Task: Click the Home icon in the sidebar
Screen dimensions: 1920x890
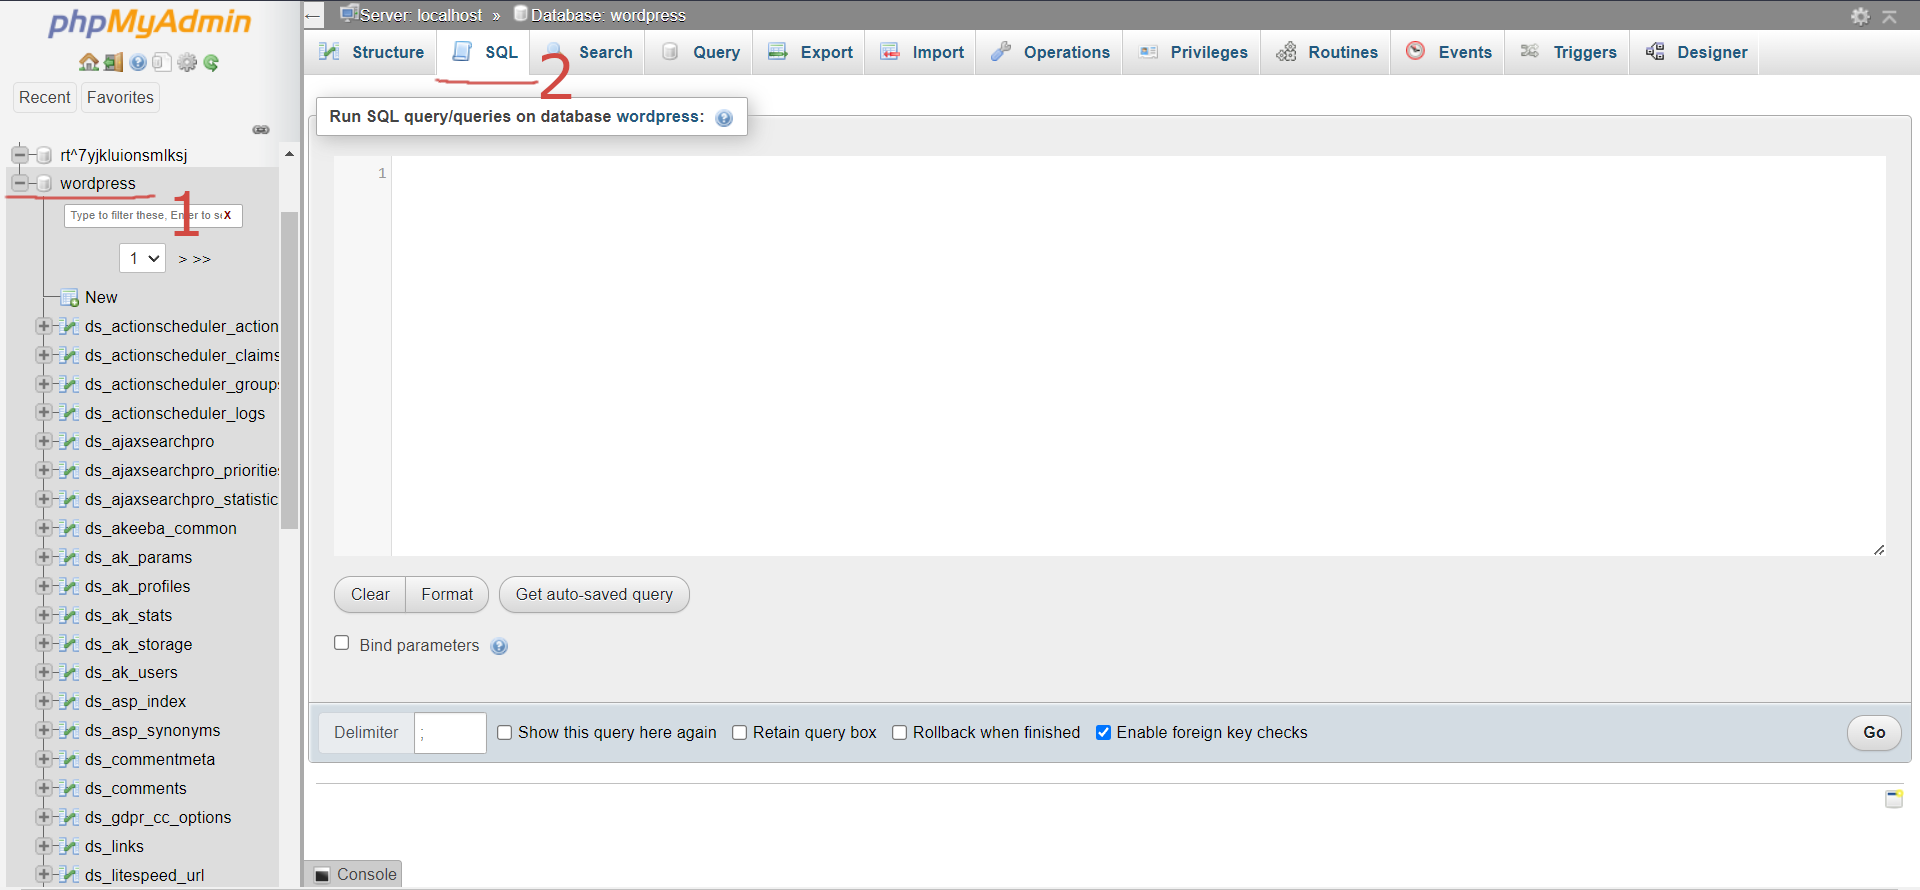Action: click(x=89, y=62)
